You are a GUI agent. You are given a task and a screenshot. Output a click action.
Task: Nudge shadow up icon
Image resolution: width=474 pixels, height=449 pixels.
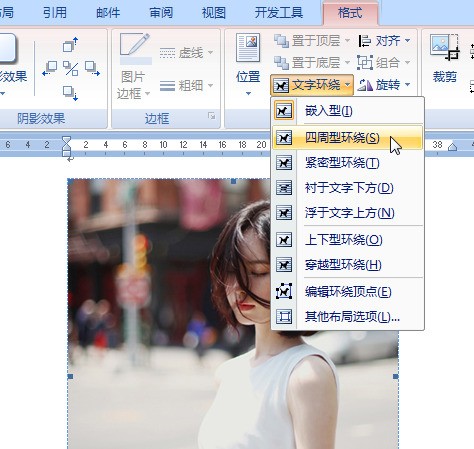tap(70, 44)
